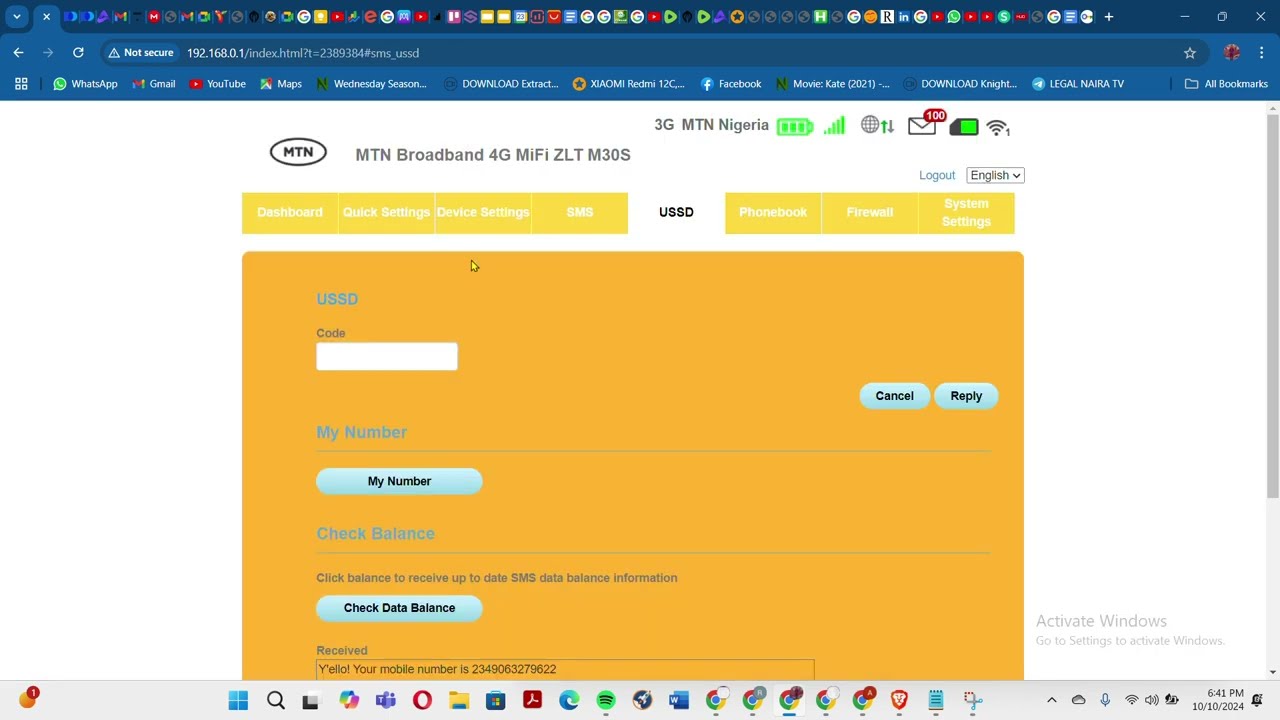
Task: Click the browser back arrow
Action: (x=19, y=52)
